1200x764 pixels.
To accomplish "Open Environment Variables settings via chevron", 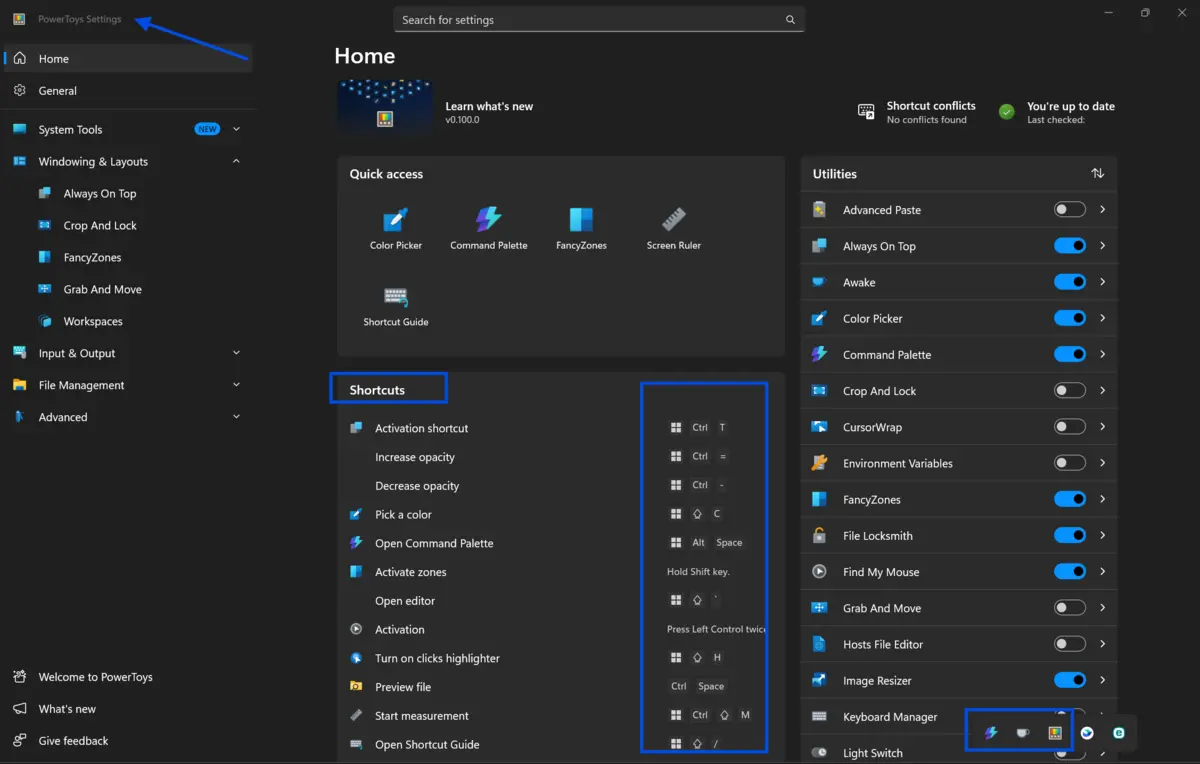I will pyautogui.click(x=1102, y=463).
